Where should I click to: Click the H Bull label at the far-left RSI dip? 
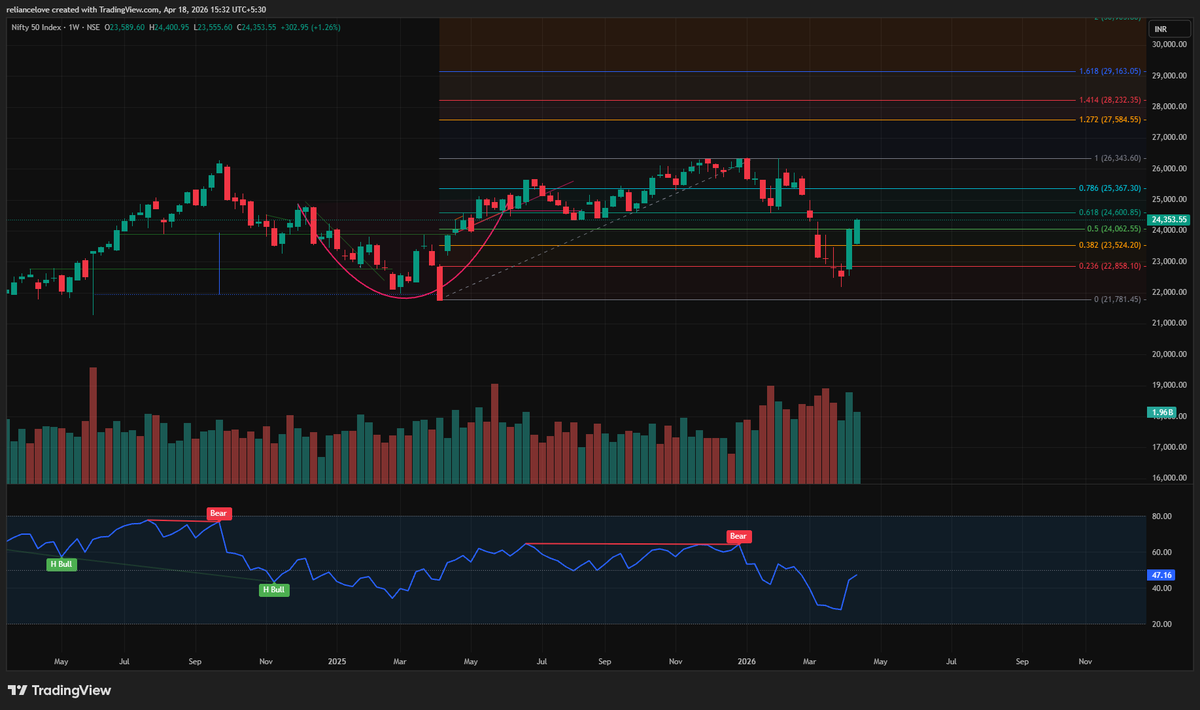tap(62, 565)
